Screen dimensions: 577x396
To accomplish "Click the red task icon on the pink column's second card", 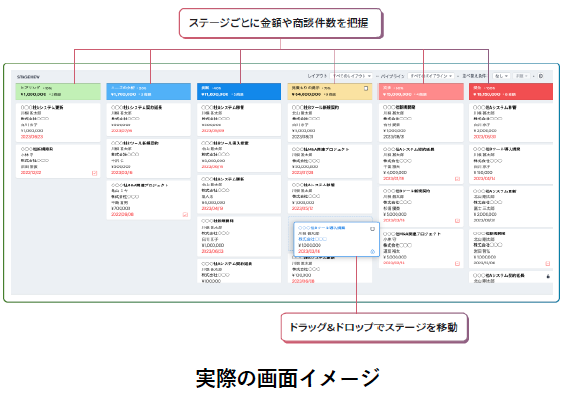I will coord(457,179).
